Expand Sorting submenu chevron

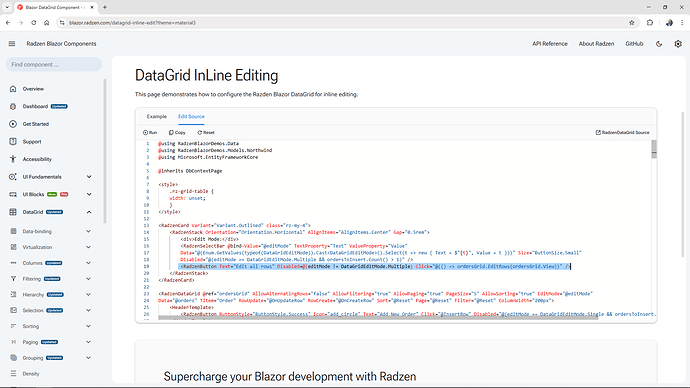pos(88,326)
